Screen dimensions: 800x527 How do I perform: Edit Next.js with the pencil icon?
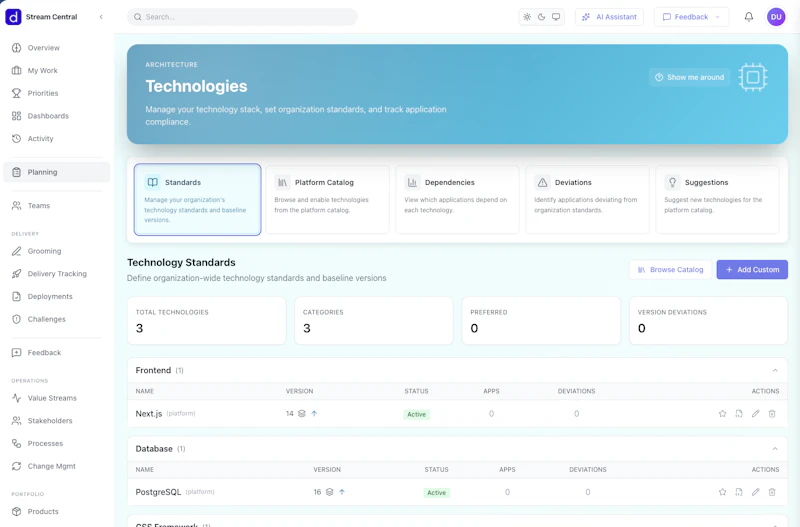[x=756, y=414]
